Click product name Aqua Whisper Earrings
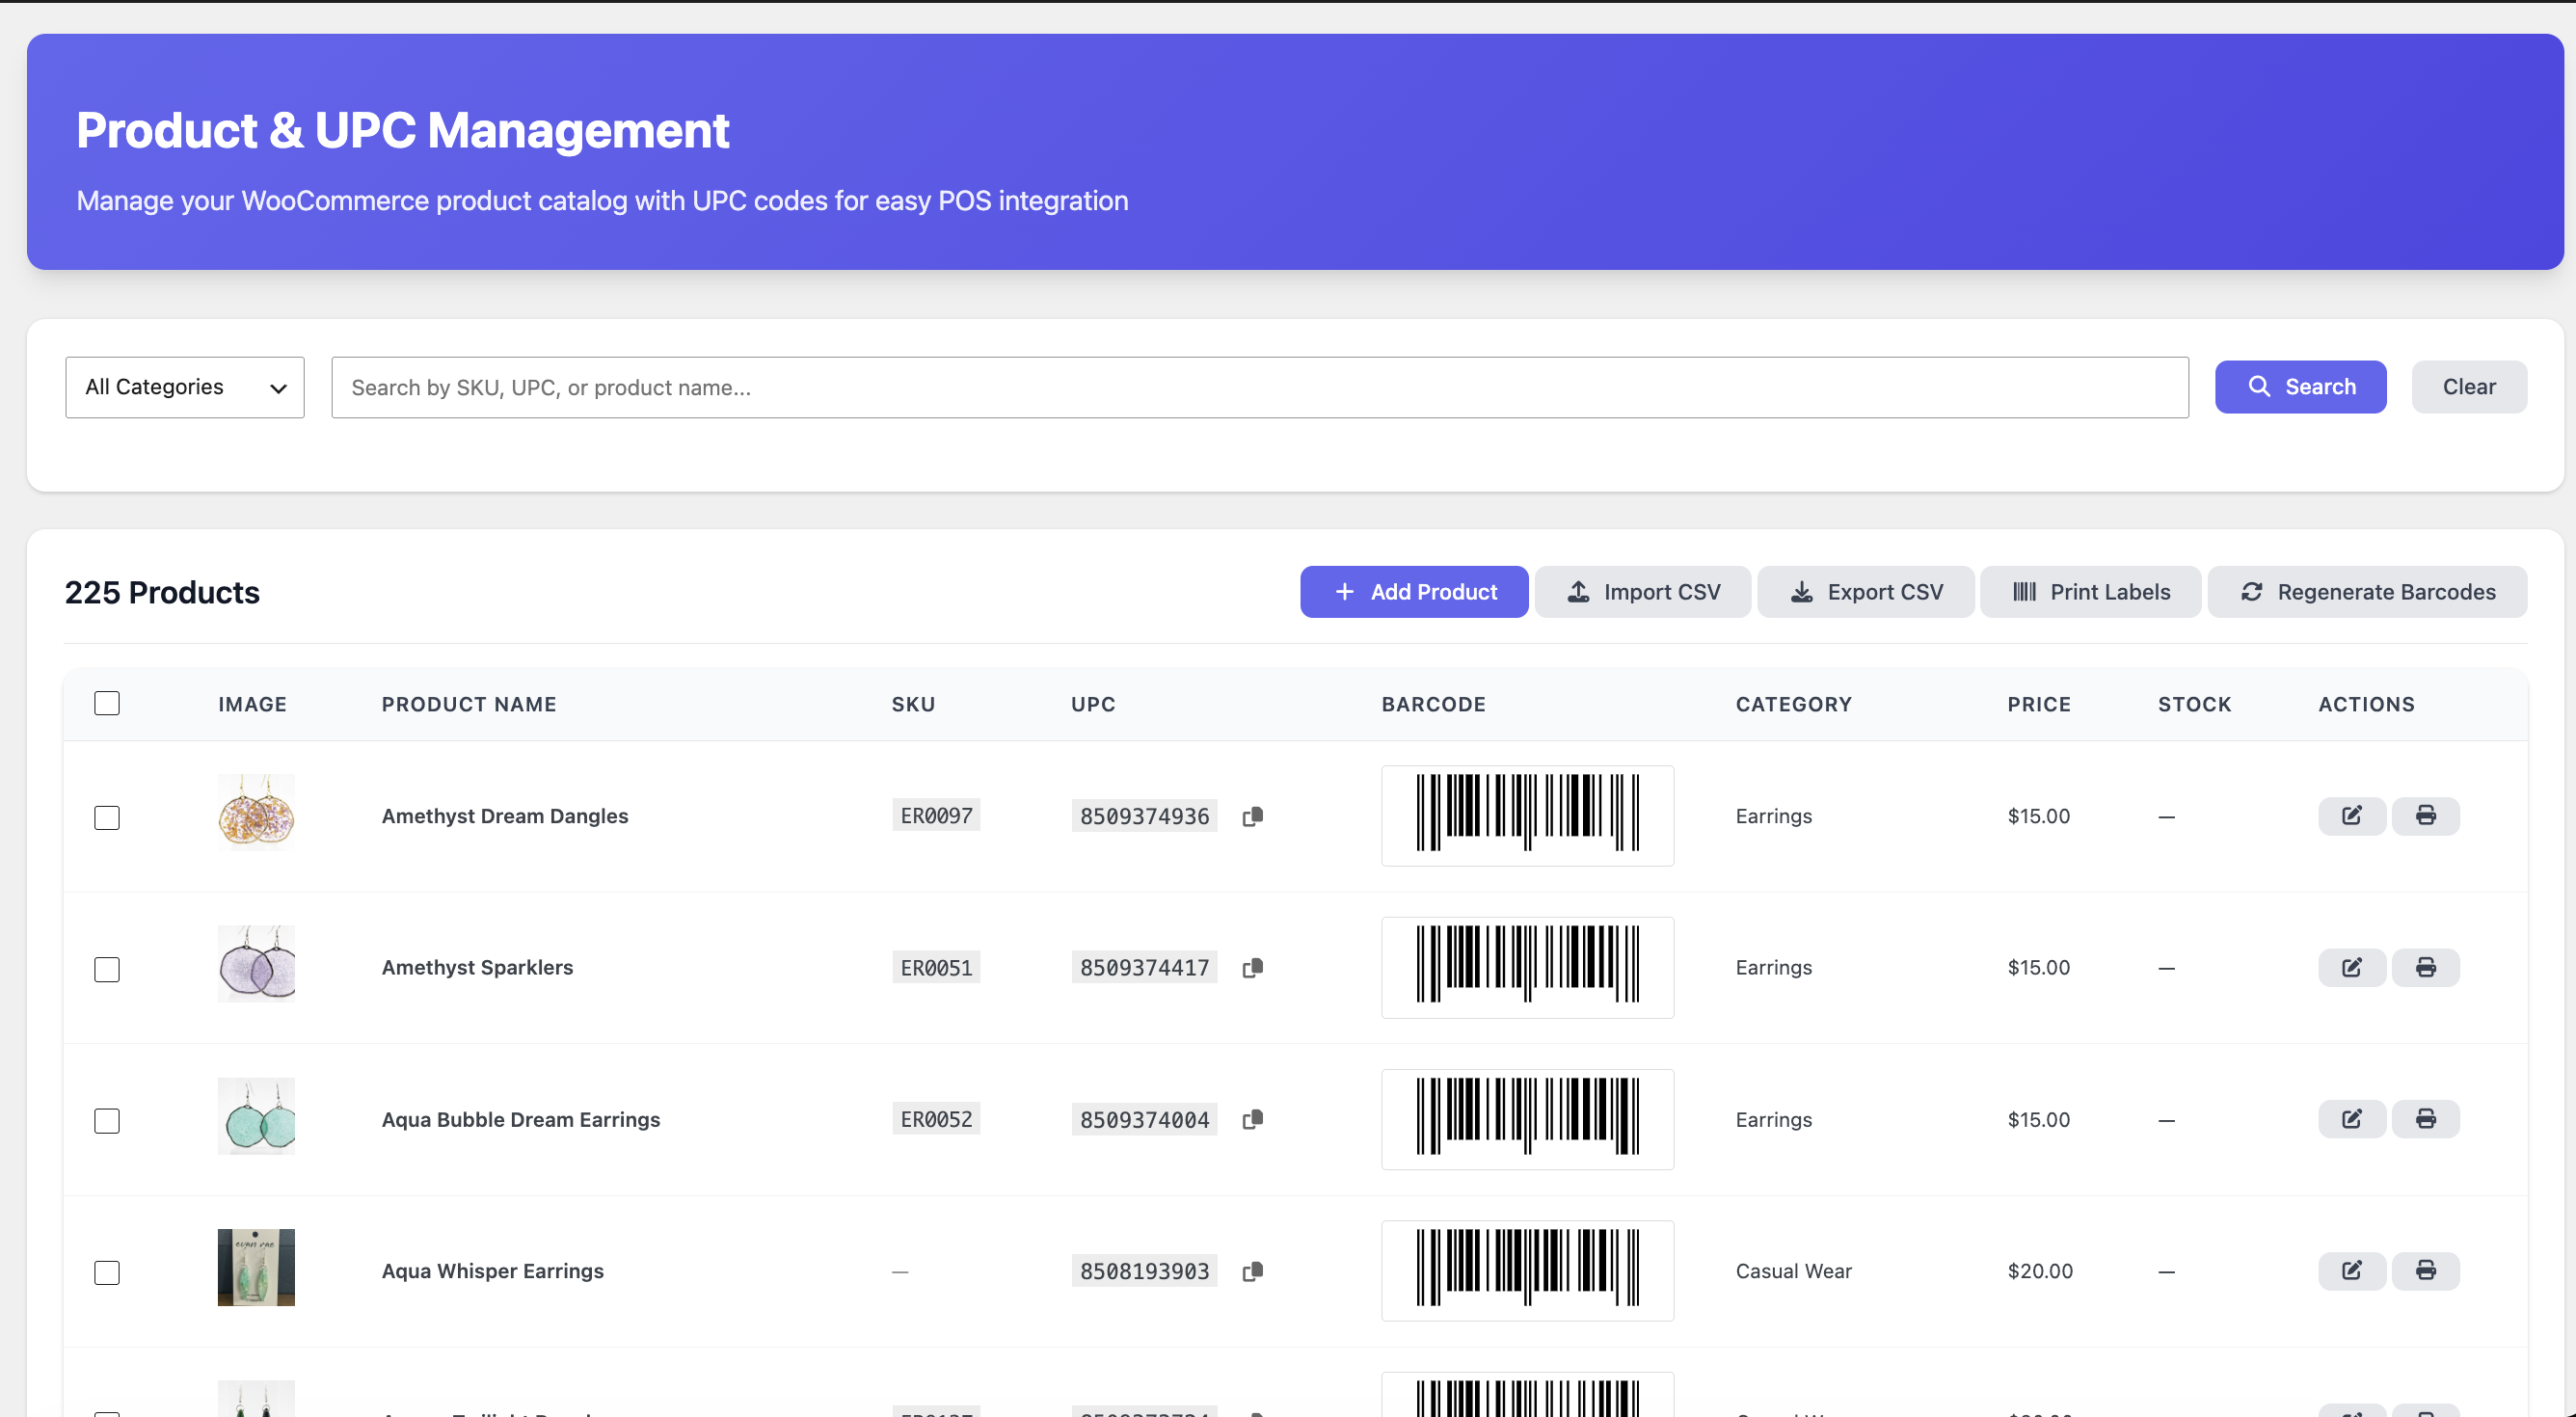 (x=493, y=1271)
